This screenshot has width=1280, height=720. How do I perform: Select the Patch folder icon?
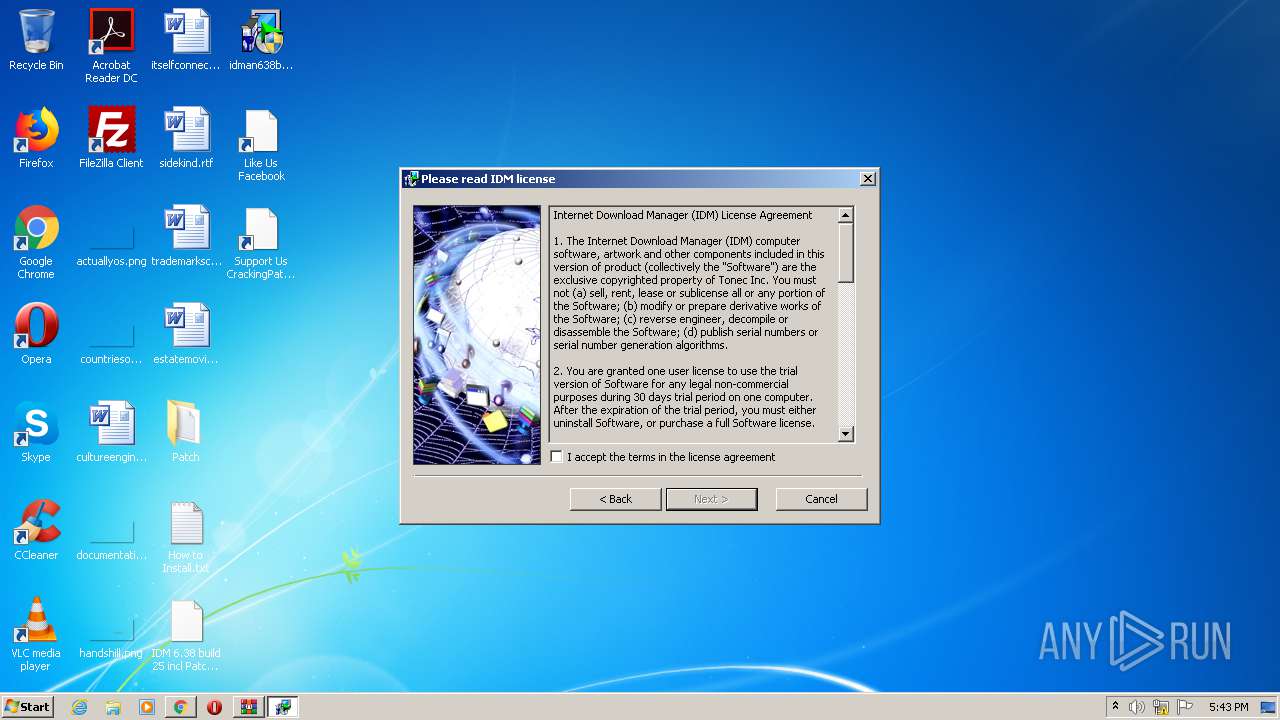[186, 433]
